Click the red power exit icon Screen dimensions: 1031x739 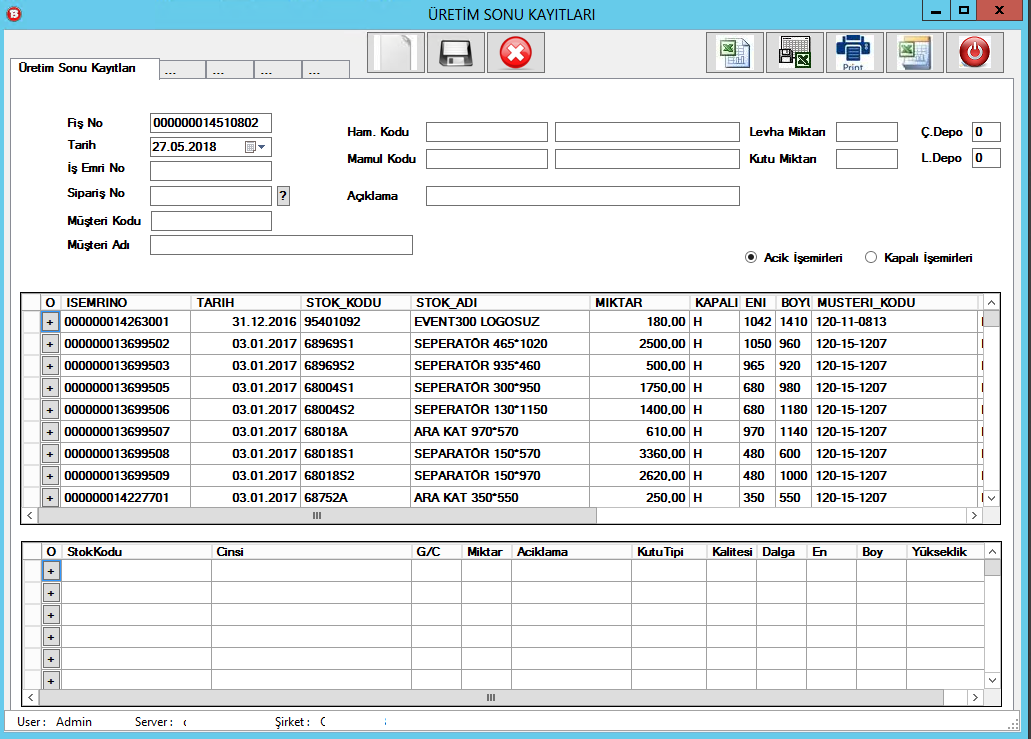click(974, 52)
